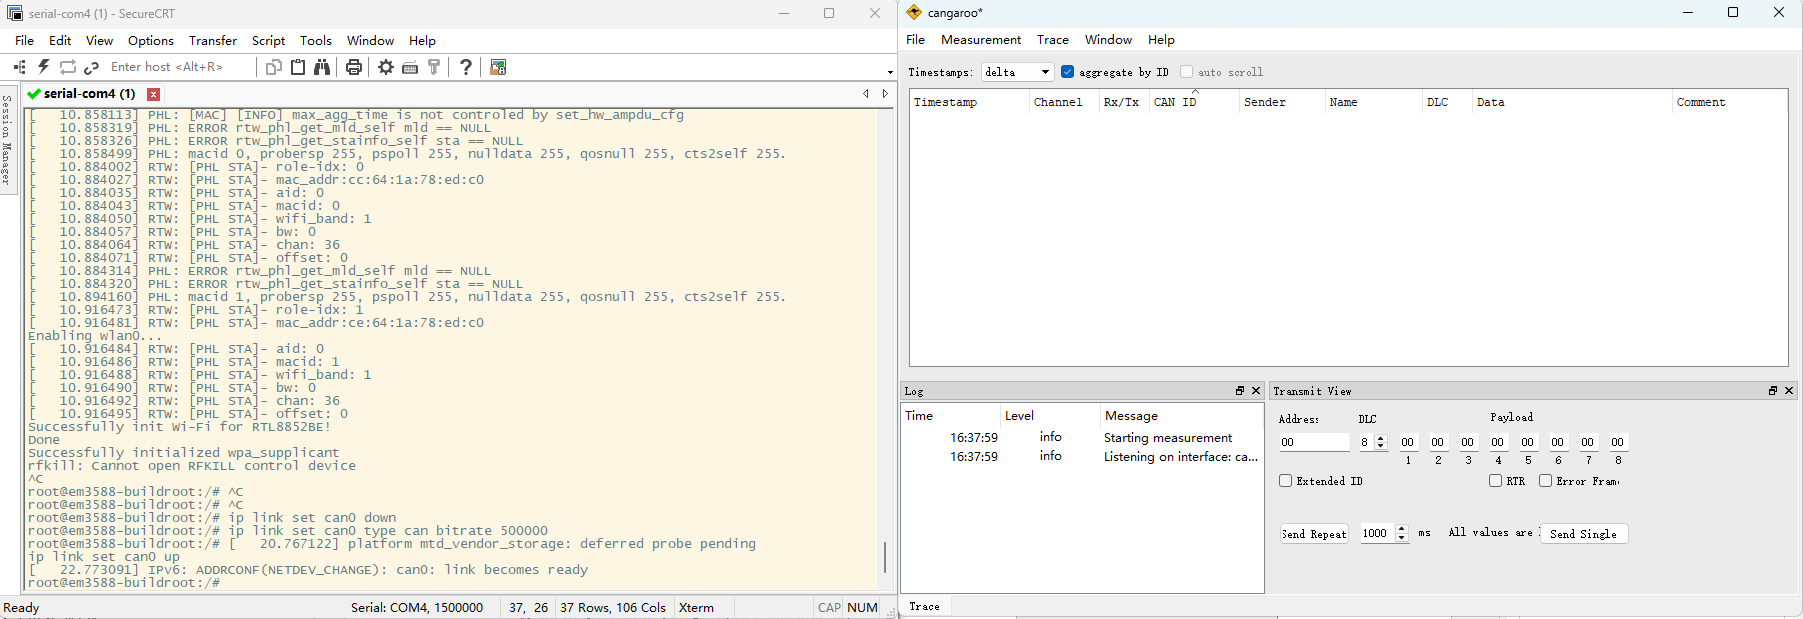The width and height of the screenshot is (1803, 619).
Task: Close the serial-com4 (1) tab with red X
Action: coord(154,94)
